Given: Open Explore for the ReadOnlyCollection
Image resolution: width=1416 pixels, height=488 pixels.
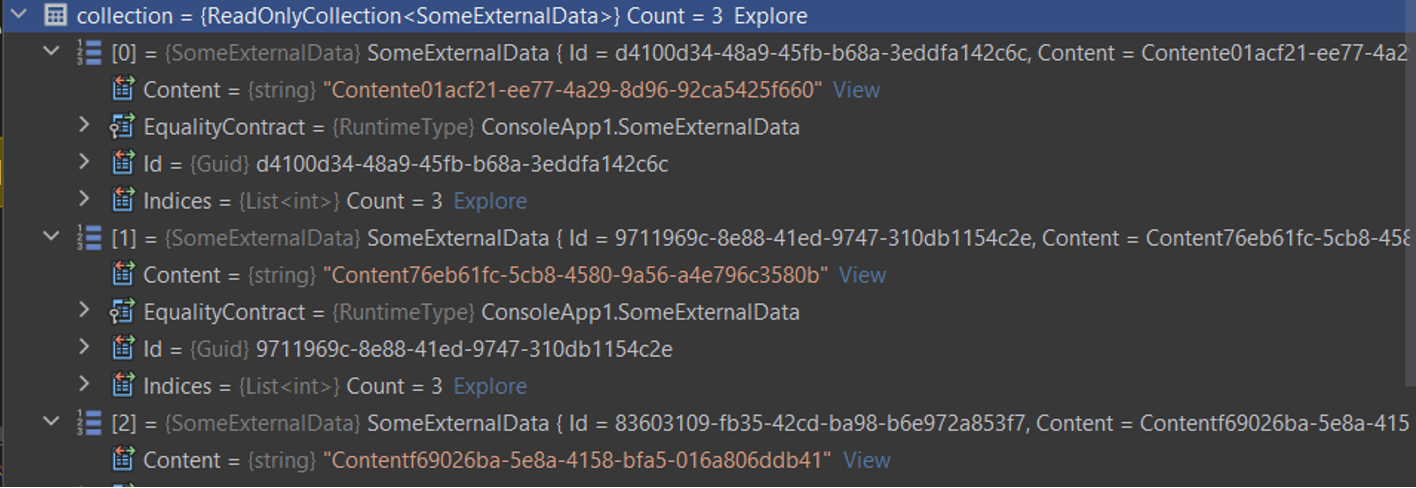Looking at the screenshot, I should coord(770,16).
